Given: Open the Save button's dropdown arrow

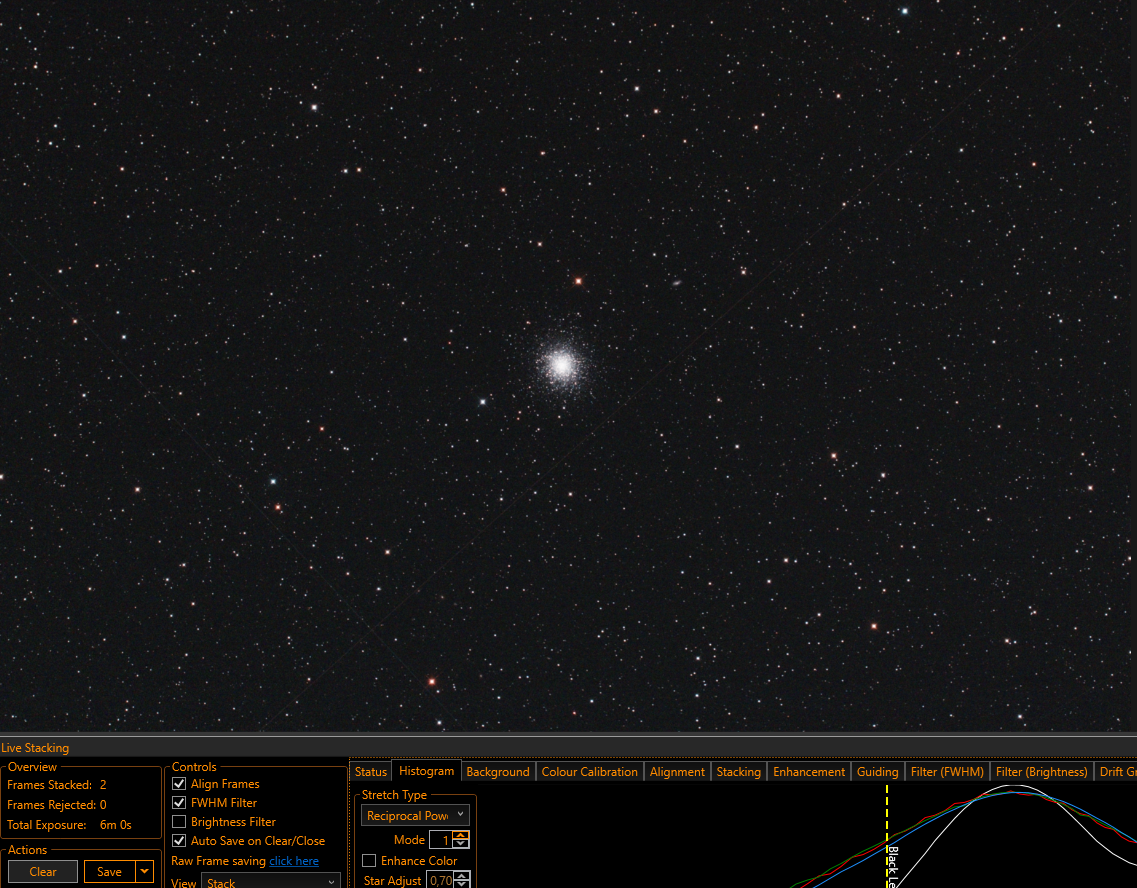Looking at the screenshot, I should click(144, 871).
